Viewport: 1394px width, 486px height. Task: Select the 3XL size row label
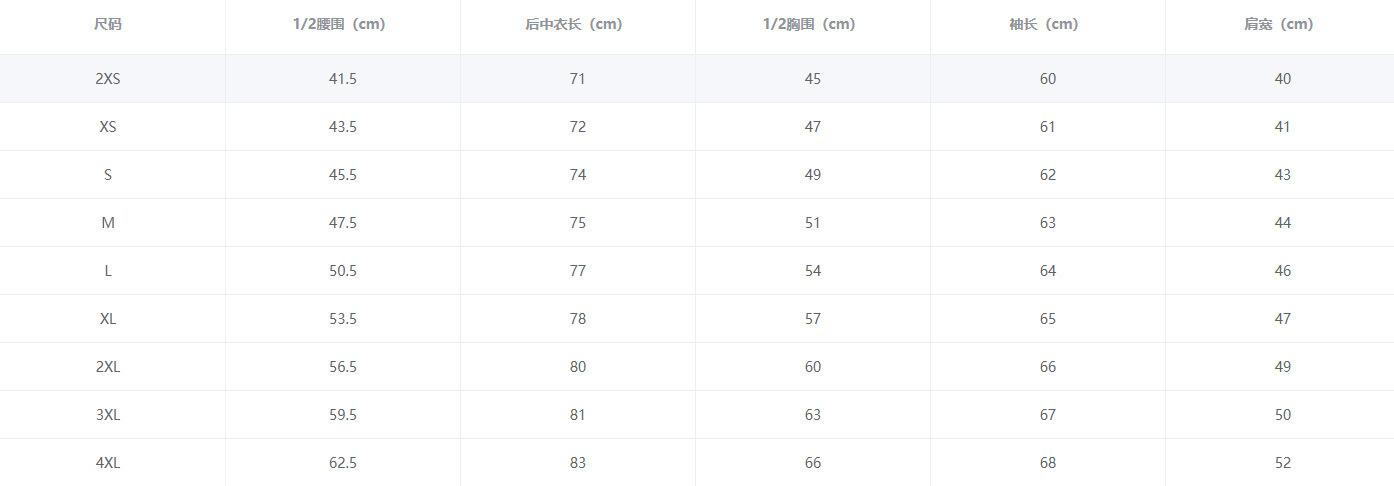tap(108, 415)
